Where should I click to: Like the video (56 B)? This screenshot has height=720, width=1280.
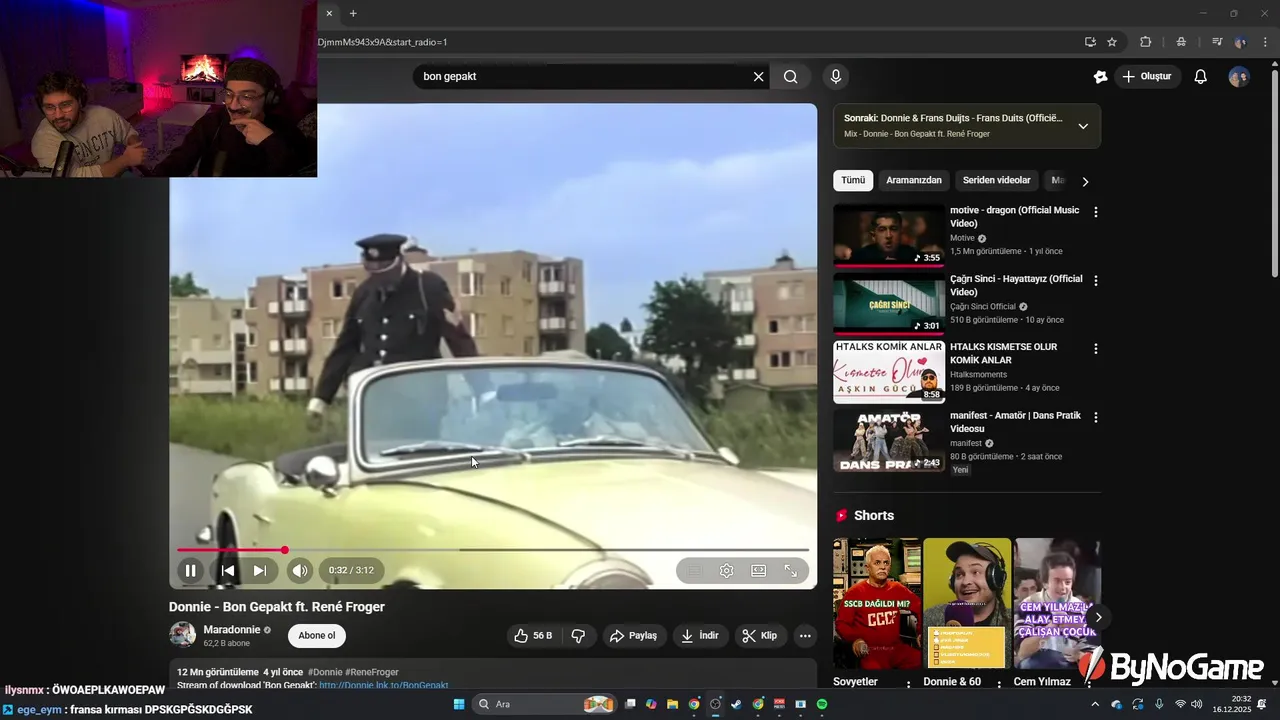[533, 636]
